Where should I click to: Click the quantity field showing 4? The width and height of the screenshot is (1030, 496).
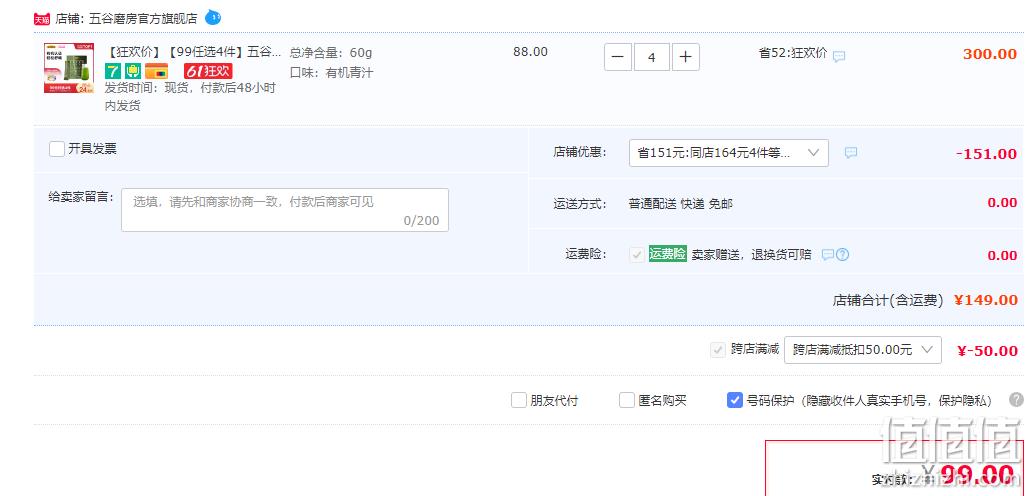(652, 57)
